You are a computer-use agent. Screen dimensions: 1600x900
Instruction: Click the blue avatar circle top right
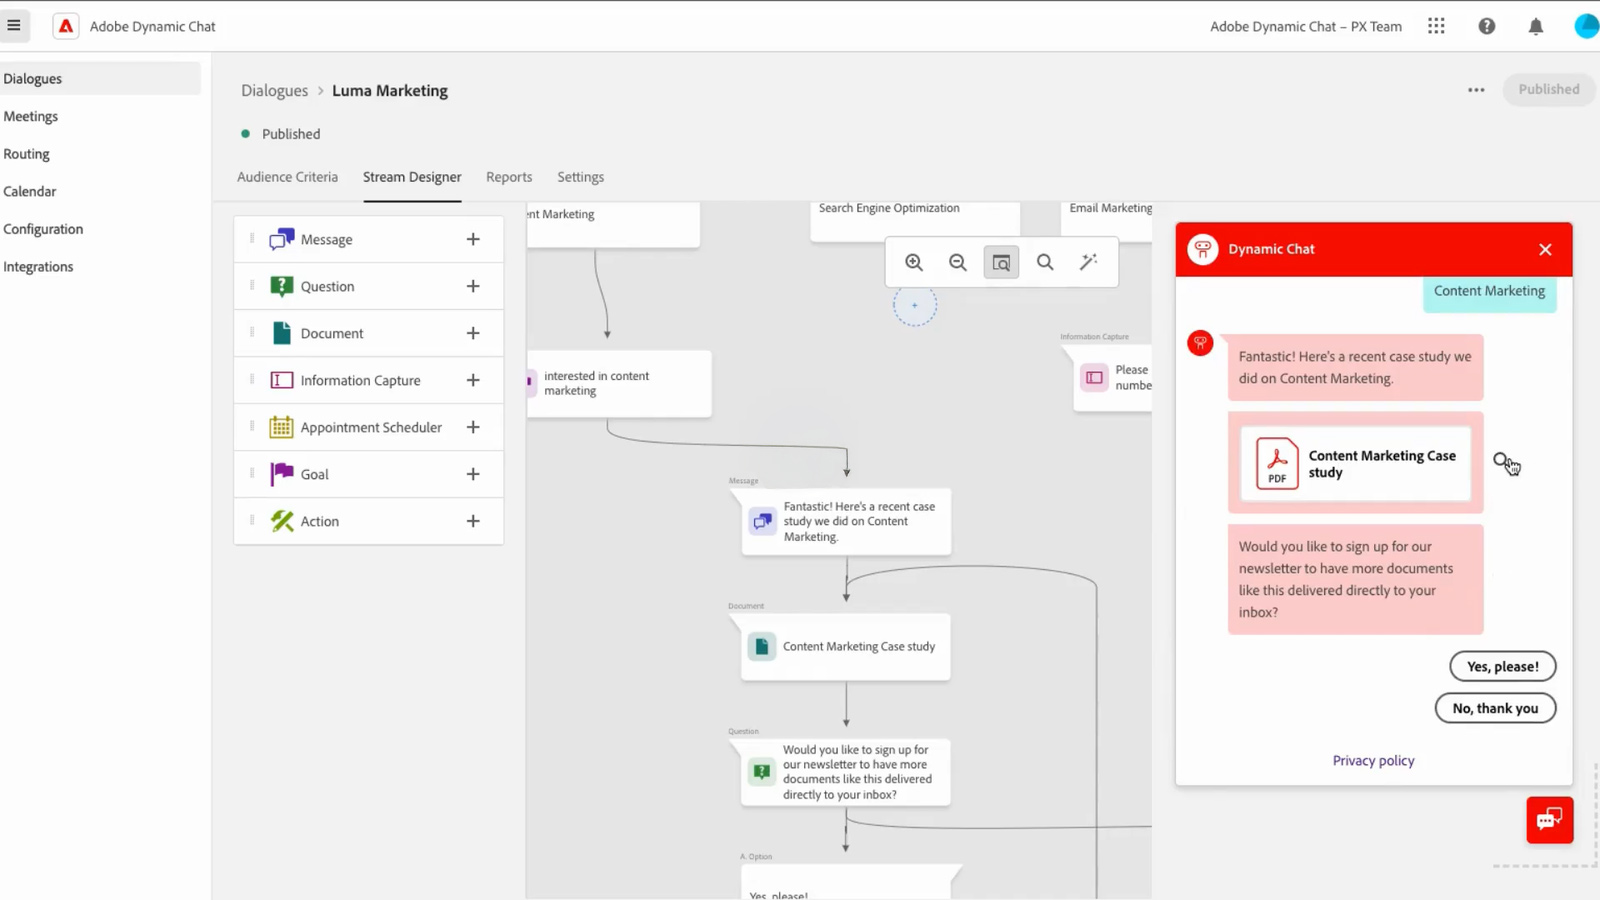pos(1586,26)
